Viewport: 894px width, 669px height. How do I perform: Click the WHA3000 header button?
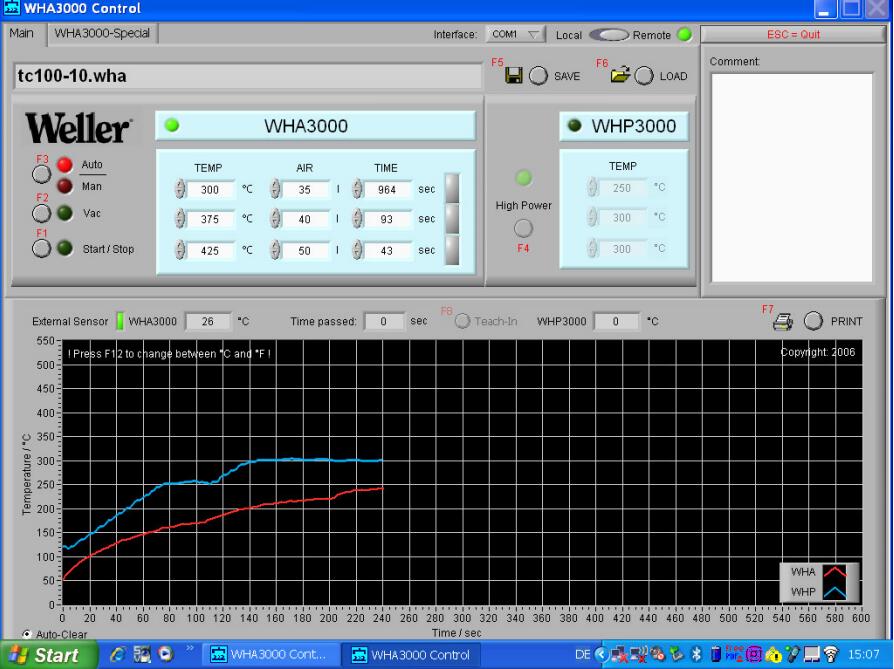(x=315, y=125)
